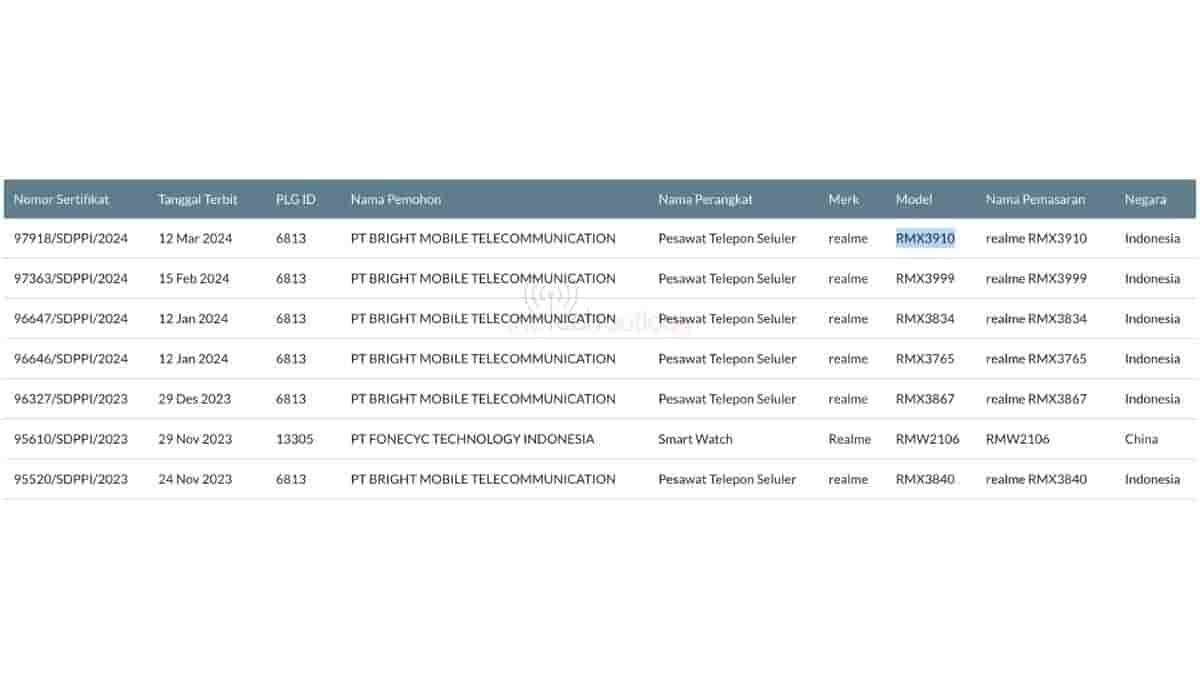Select the 29 Des 2023 date cell
The height and width of the screenshot is (675, 1200).
(x=194, y=399)
